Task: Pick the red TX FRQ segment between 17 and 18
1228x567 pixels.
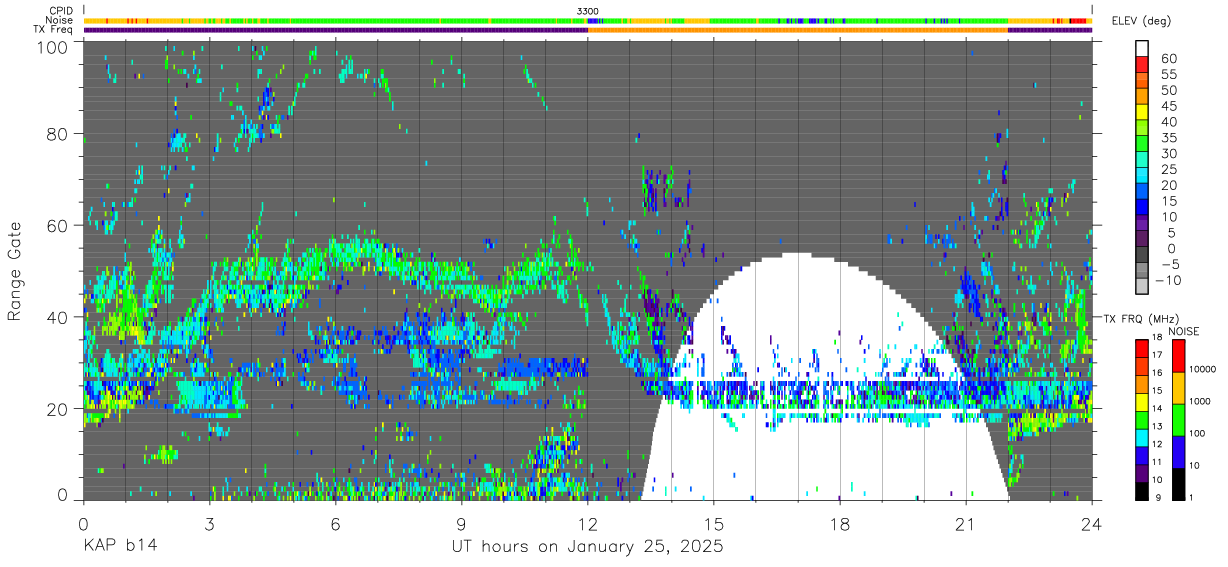Action: (1142, 347)
